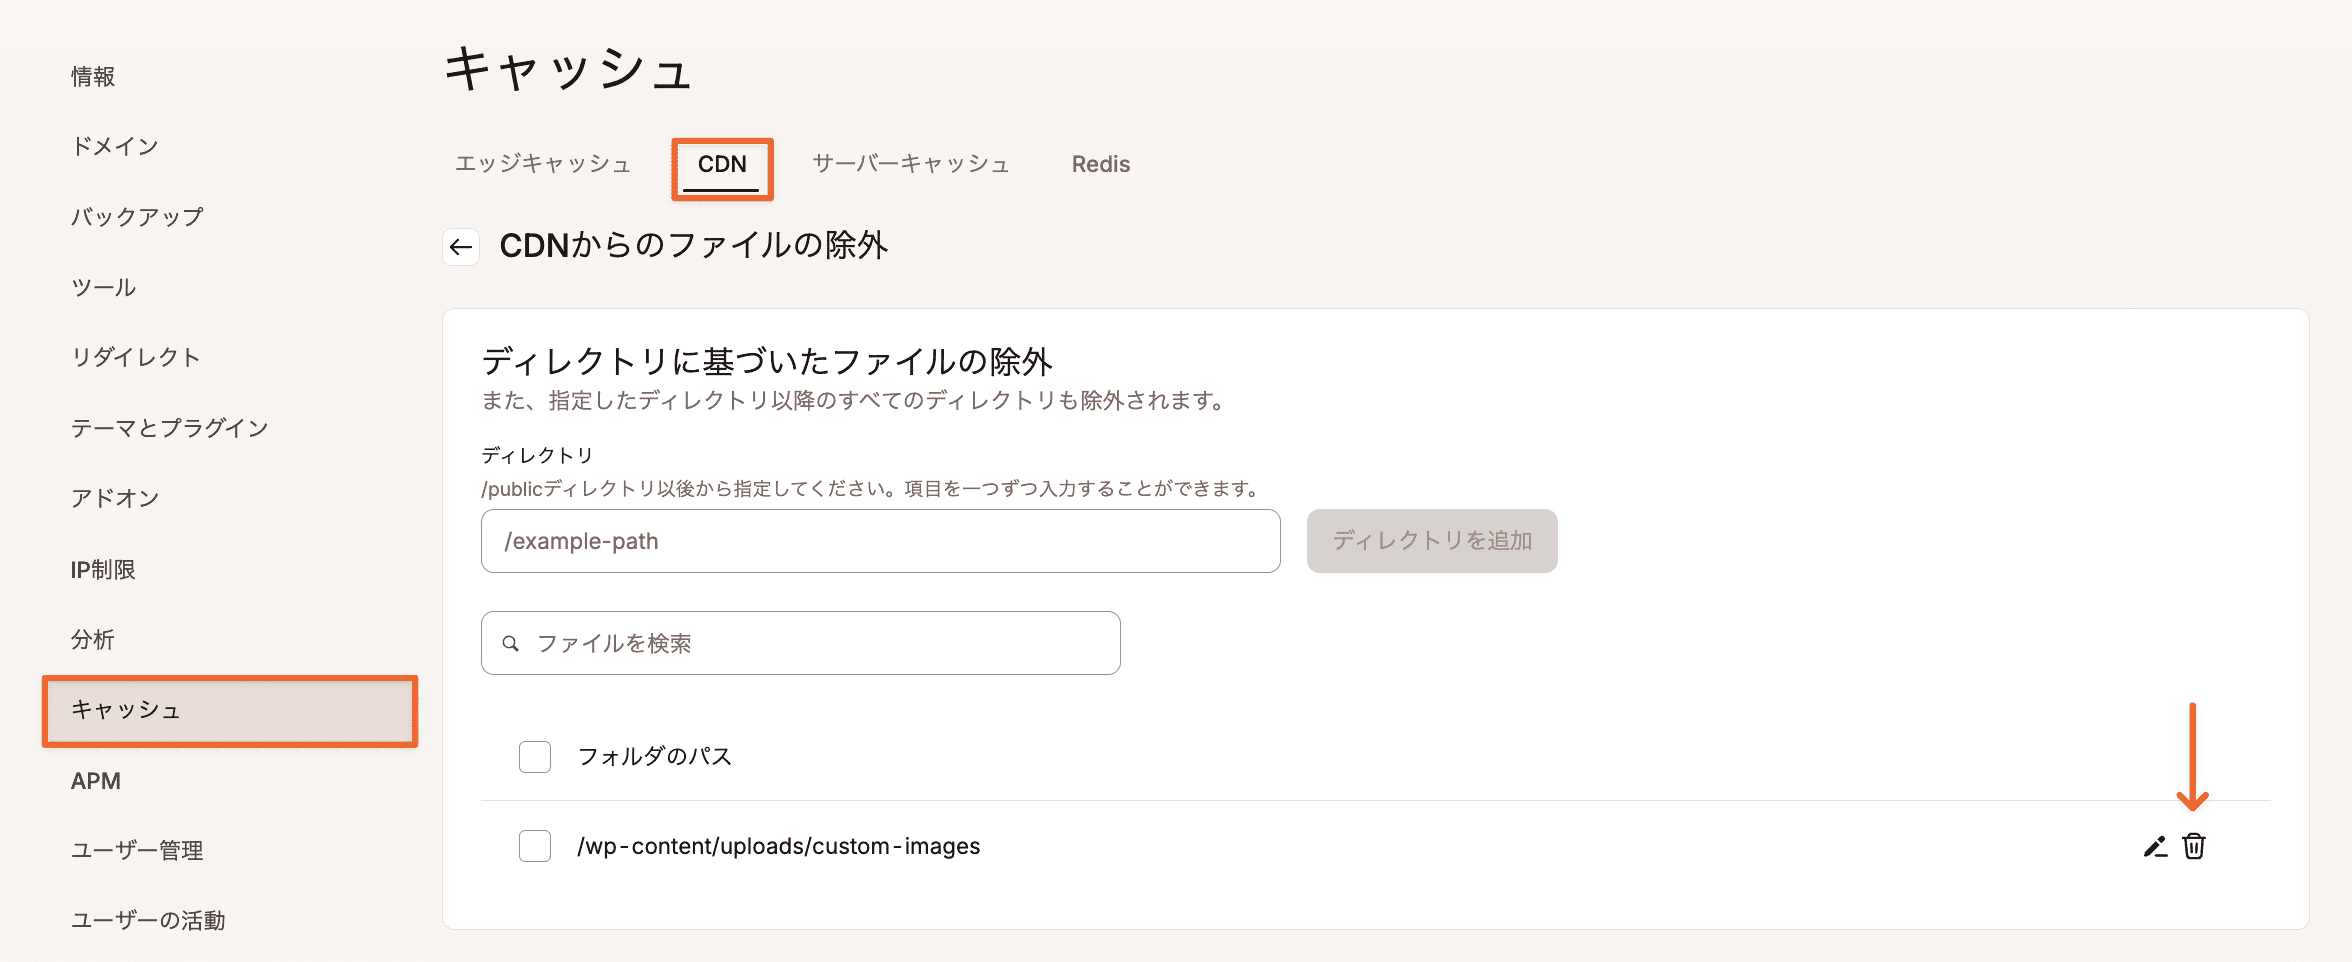This screenshot has height=962, width=2352.
Task: Click inside the ファイルを検索 search field
Action: click(x=800, y=643)
